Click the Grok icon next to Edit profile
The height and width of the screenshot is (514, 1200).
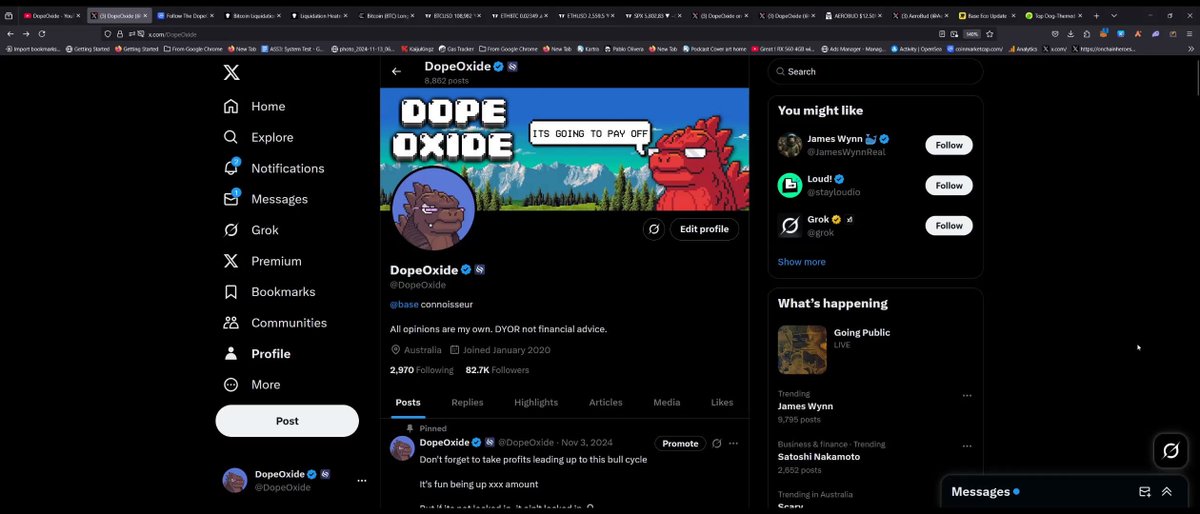654,229
